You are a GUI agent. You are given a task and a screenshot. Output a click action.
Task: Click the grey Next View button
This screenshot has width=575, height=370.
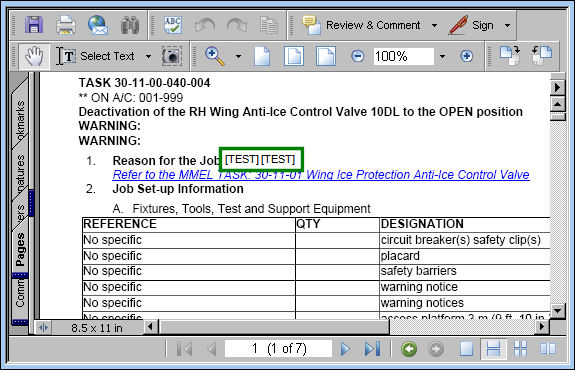click(x=436, y=349)
